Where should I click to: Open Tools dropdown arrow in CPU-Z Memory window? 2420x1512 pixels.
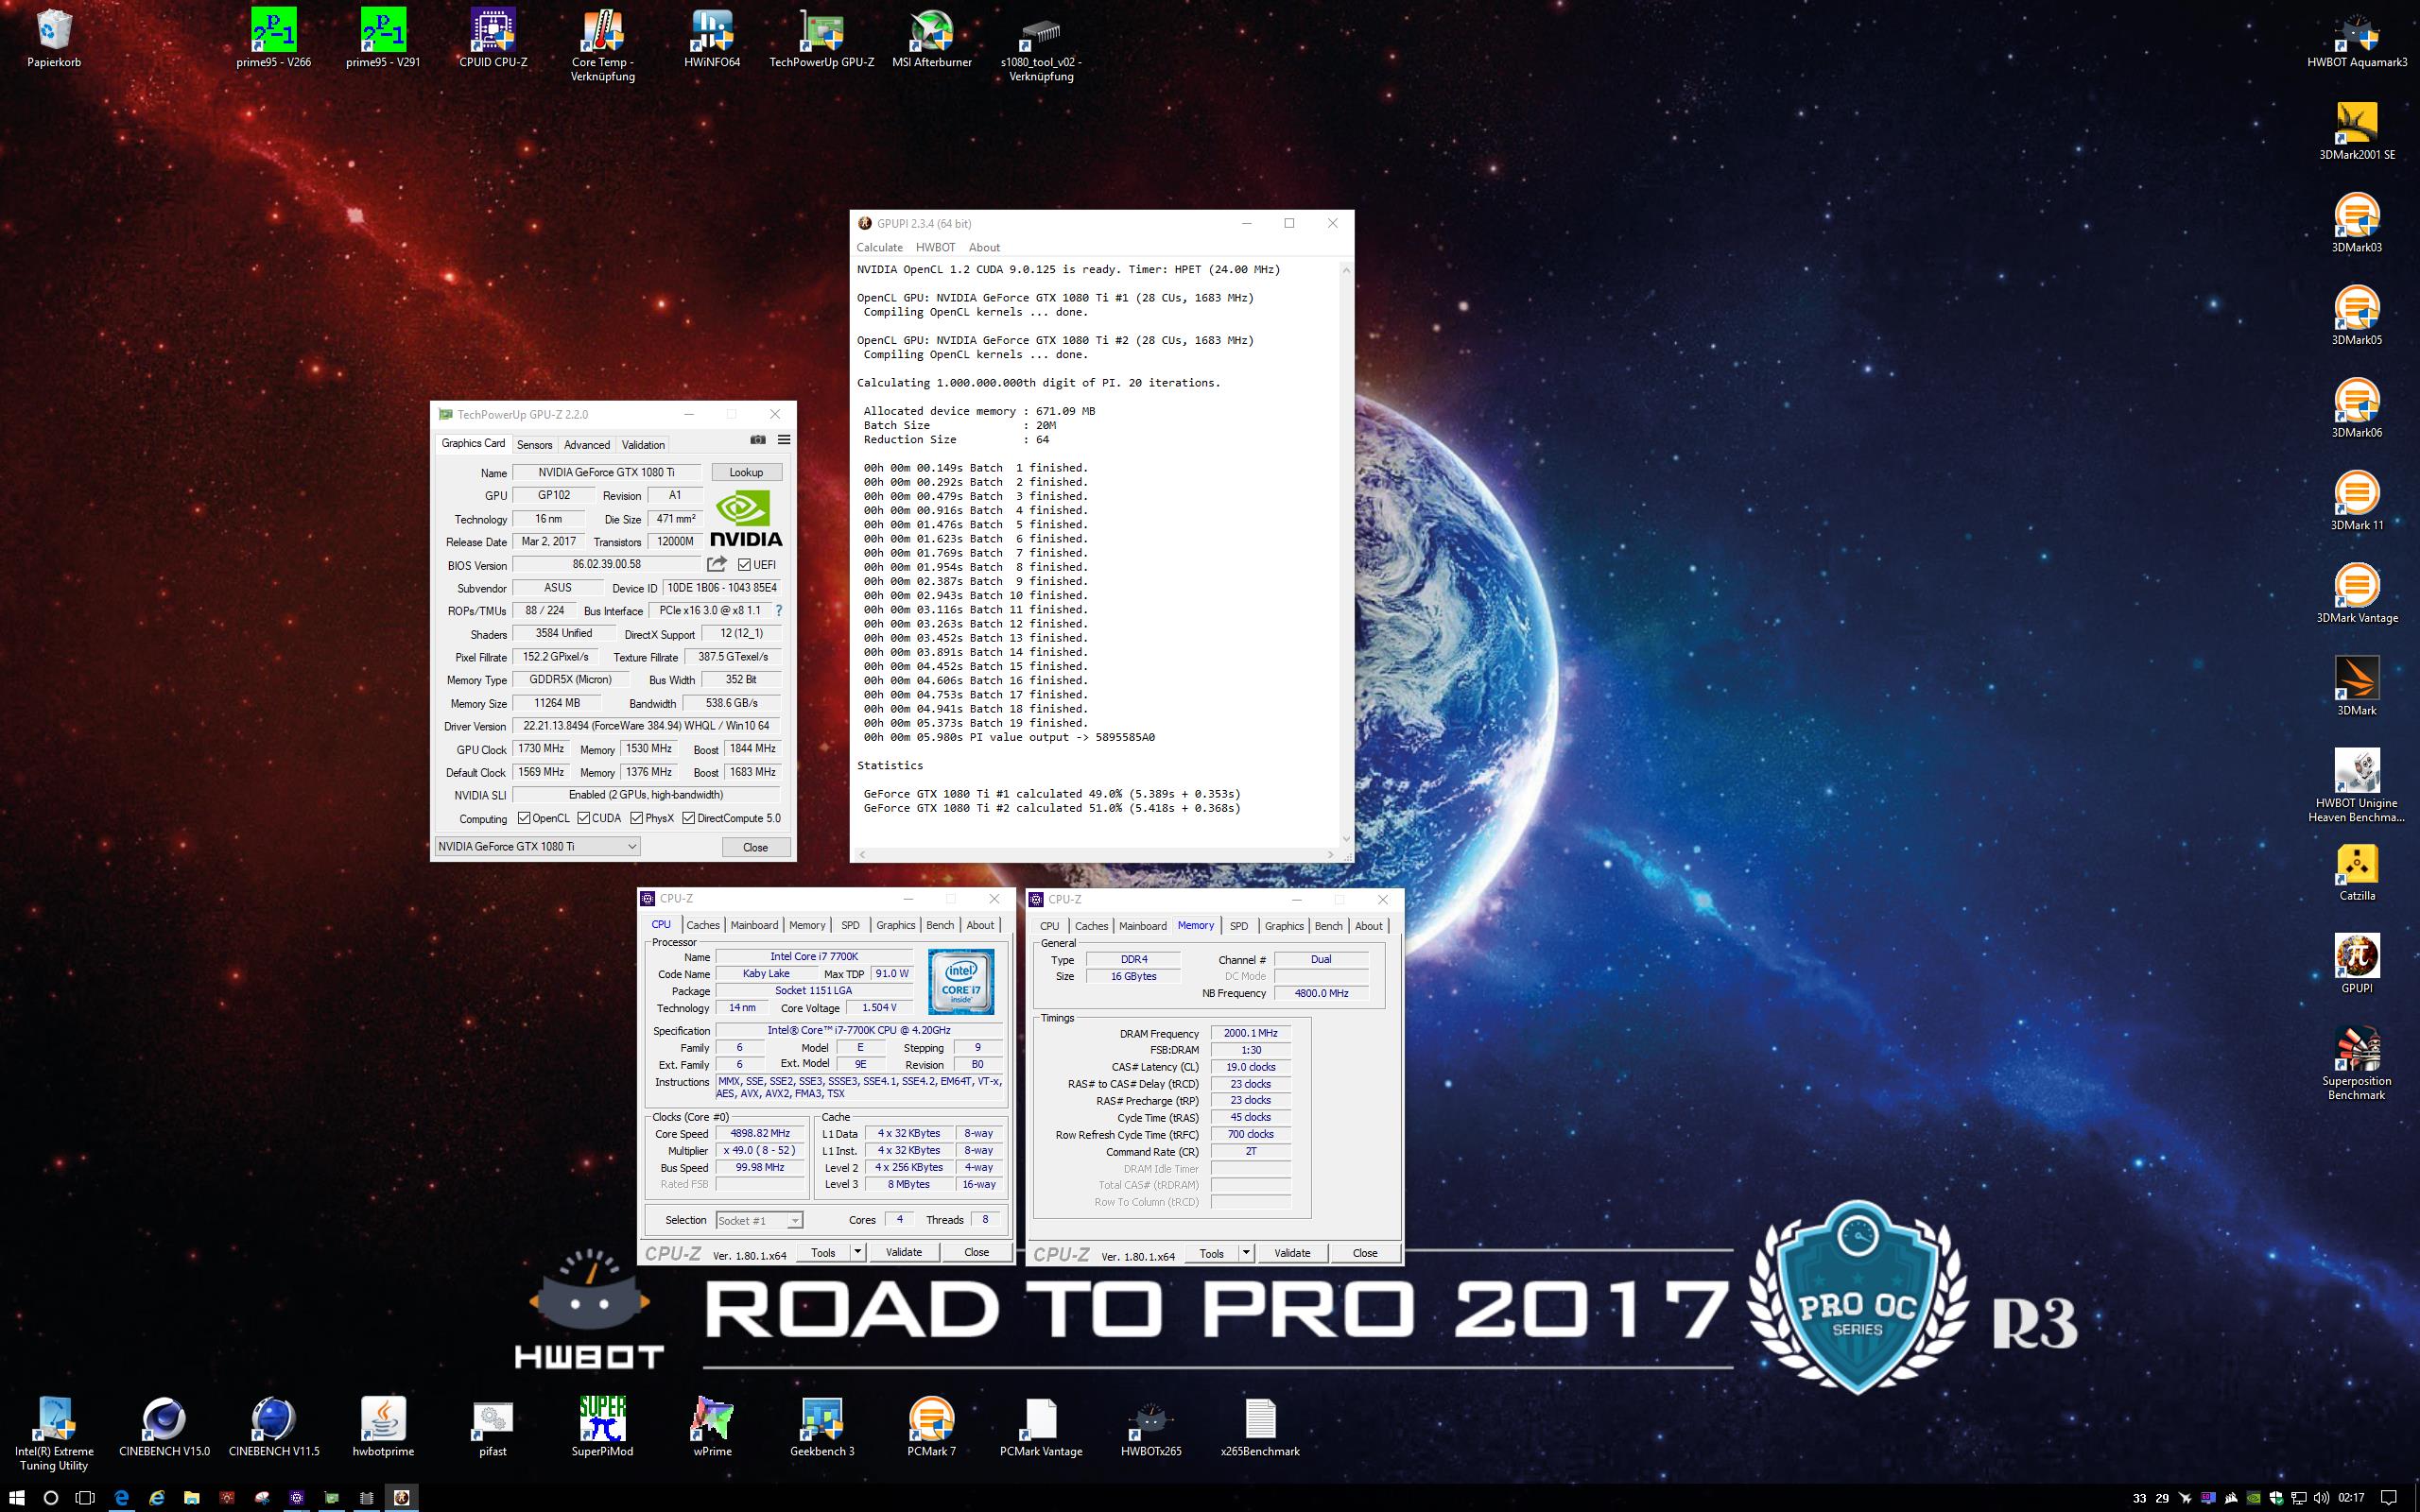(x=1246, y=1253)
